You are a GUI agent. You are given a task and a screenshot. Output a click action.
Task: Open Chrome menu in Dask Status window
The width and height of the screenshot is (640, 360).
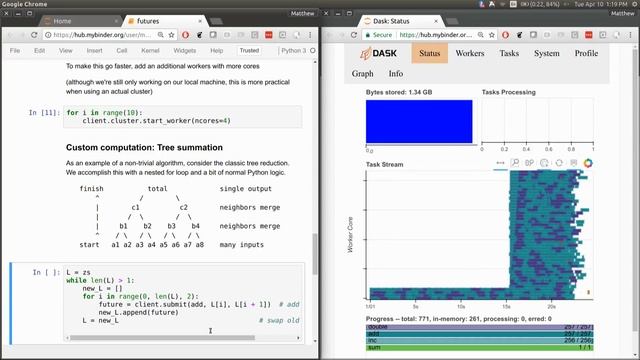(x=630, y=35)
